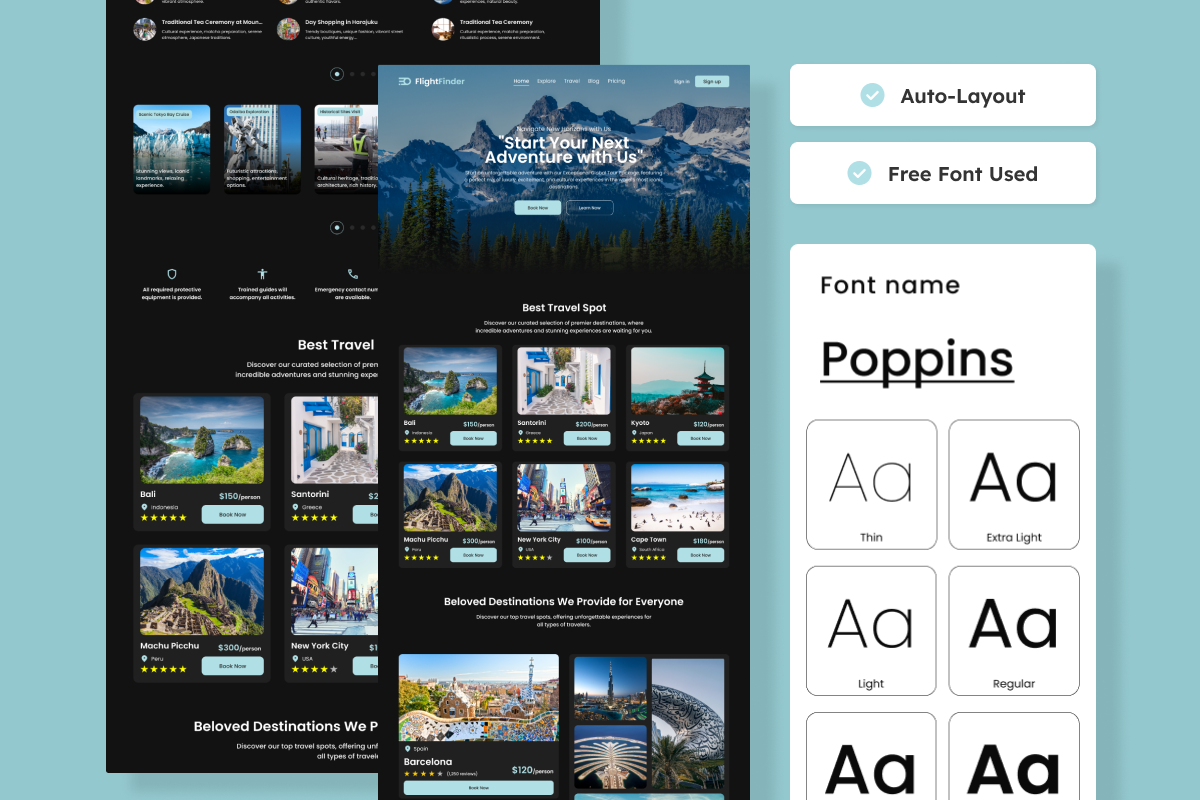Click the Day Shopping in Harajuku avatar
Image resolution: width=1200 pixels, height=800 pixels.
[288, 29]
